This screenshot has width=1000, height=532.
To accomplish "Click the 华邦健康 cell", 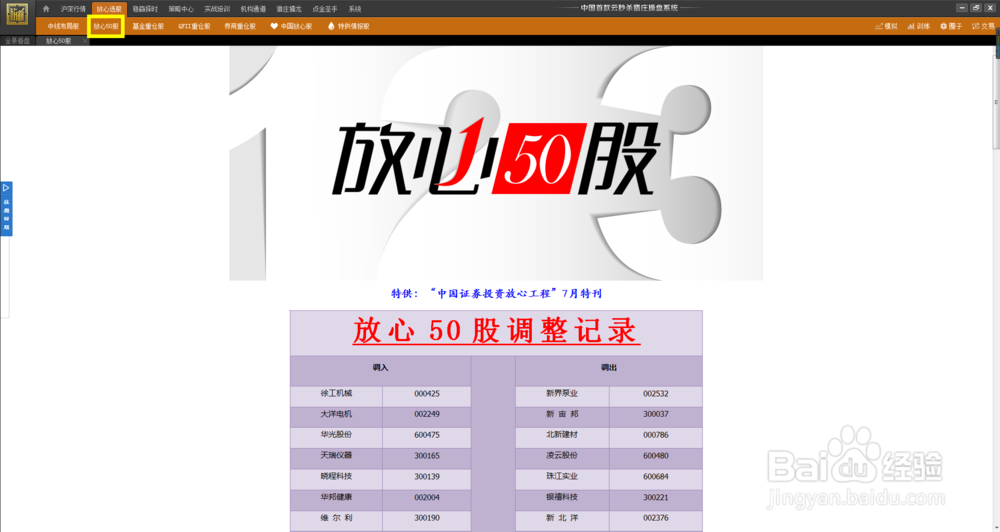I will coord(336,498).
